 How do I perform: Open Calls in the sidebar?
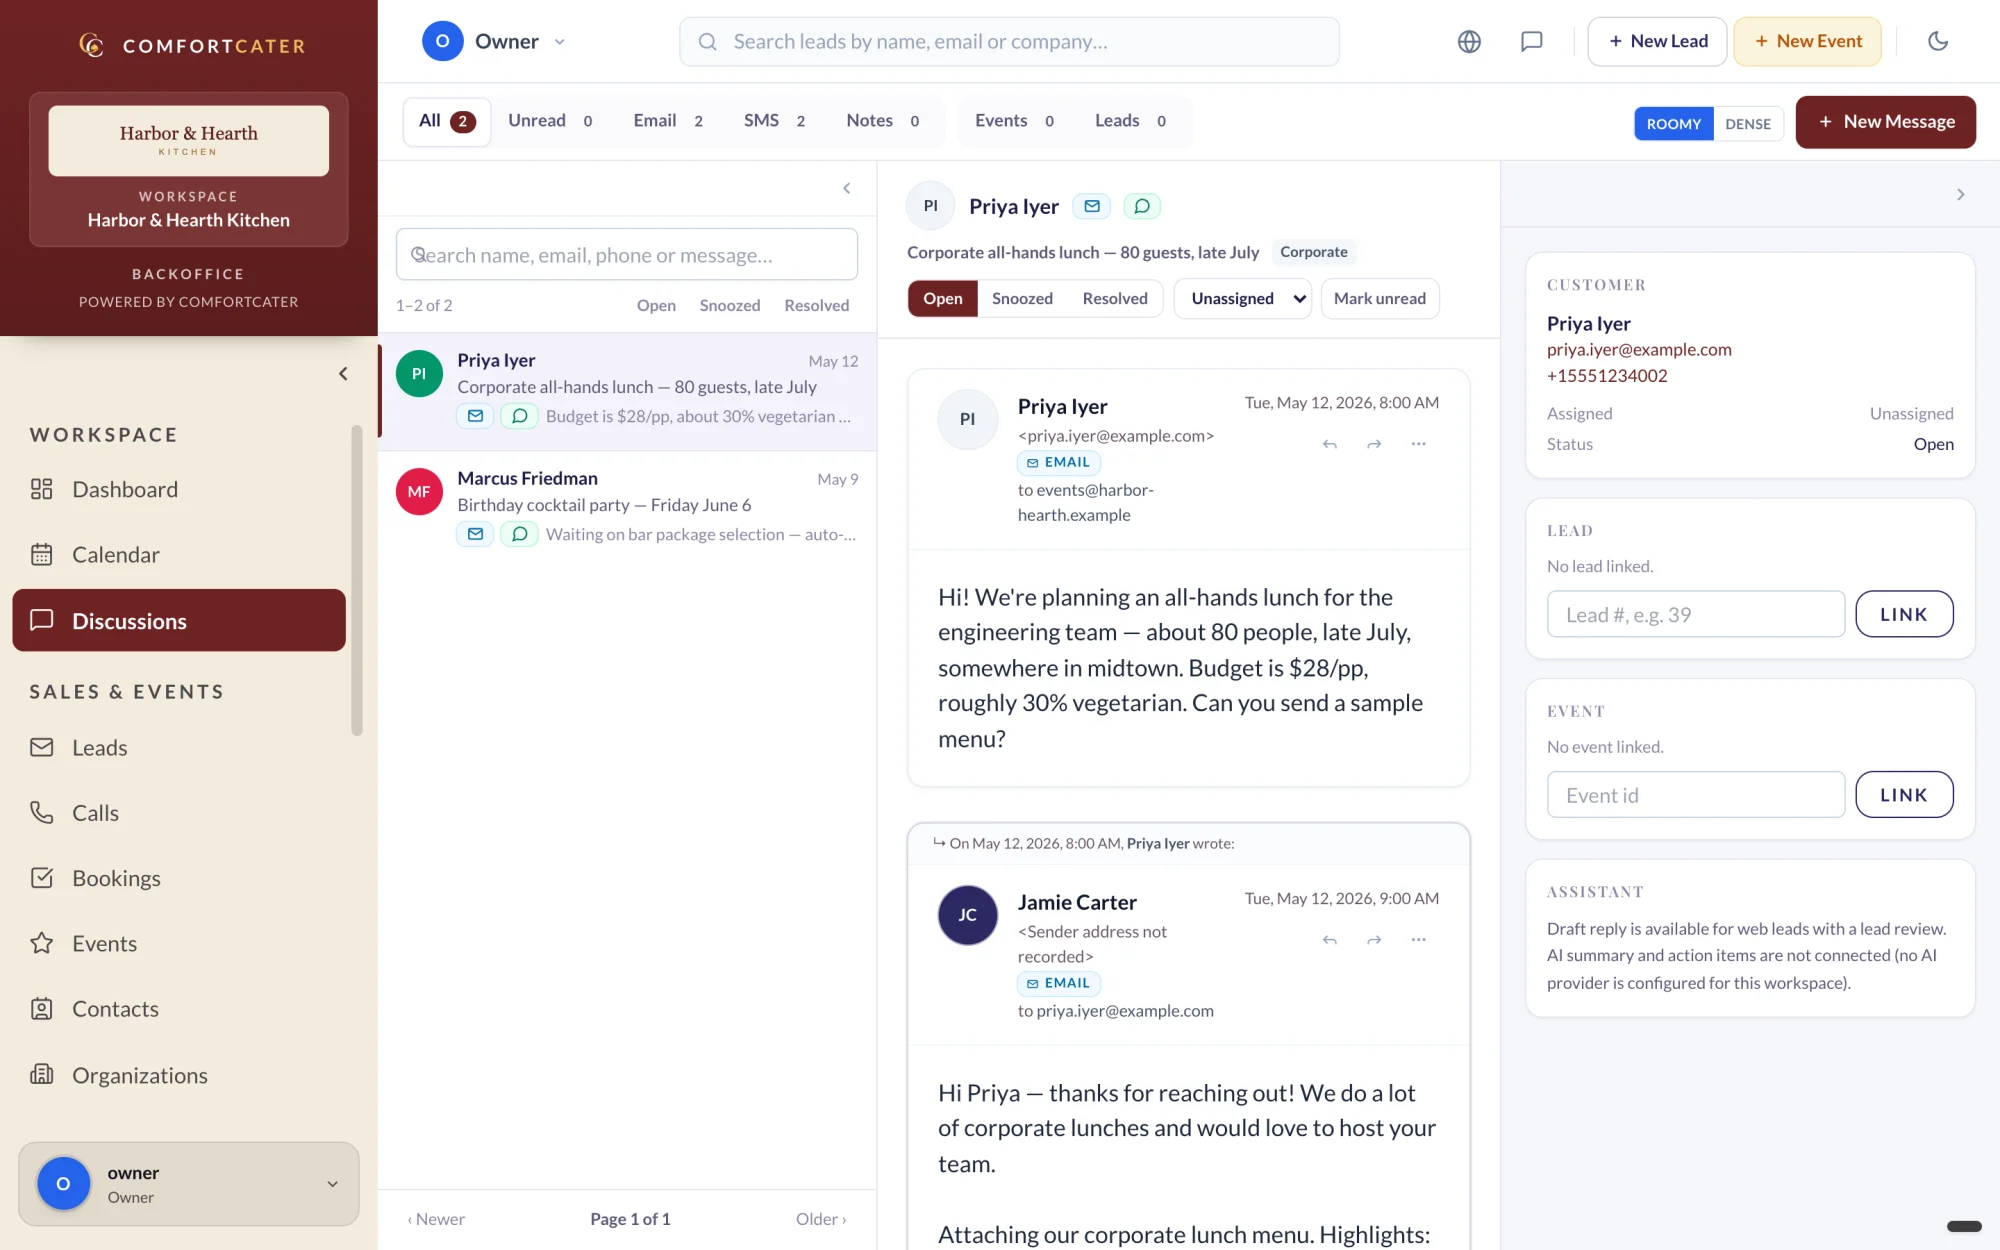pyautogui.click(x=179, y=813)
